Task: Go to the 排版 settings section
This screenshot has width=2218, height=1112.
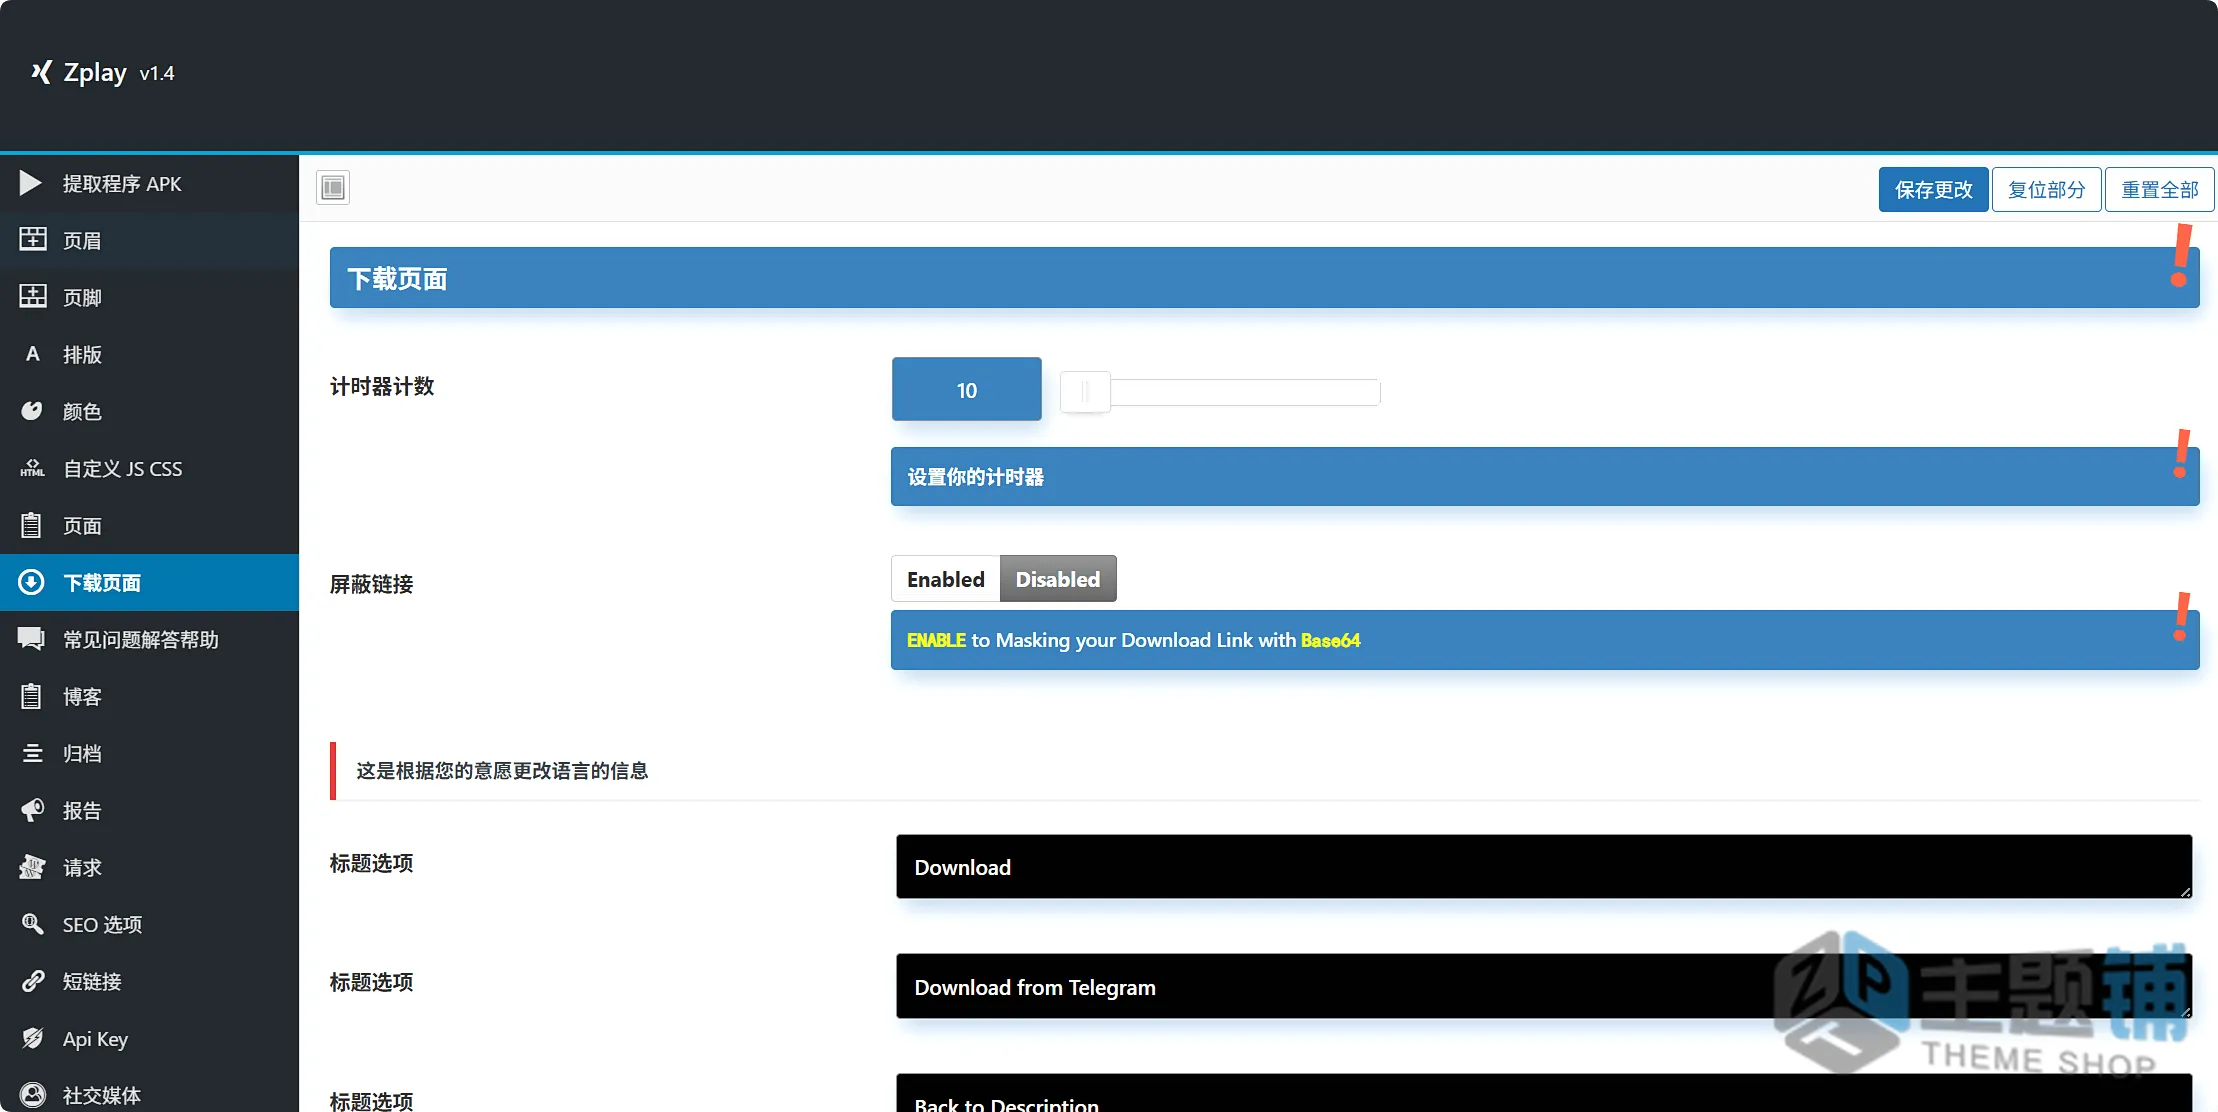Action: 150,354
